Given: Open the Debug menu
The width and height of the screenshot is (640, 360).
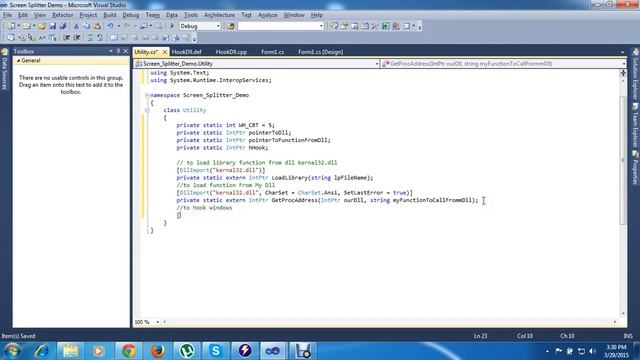Looking at the screenshot, I should coord(131,15).
